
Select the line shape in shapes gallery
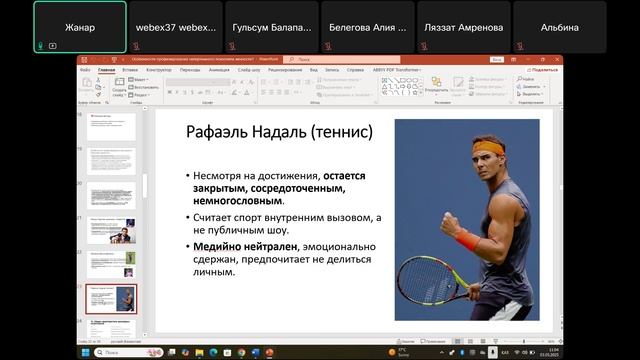pos(391,80)
